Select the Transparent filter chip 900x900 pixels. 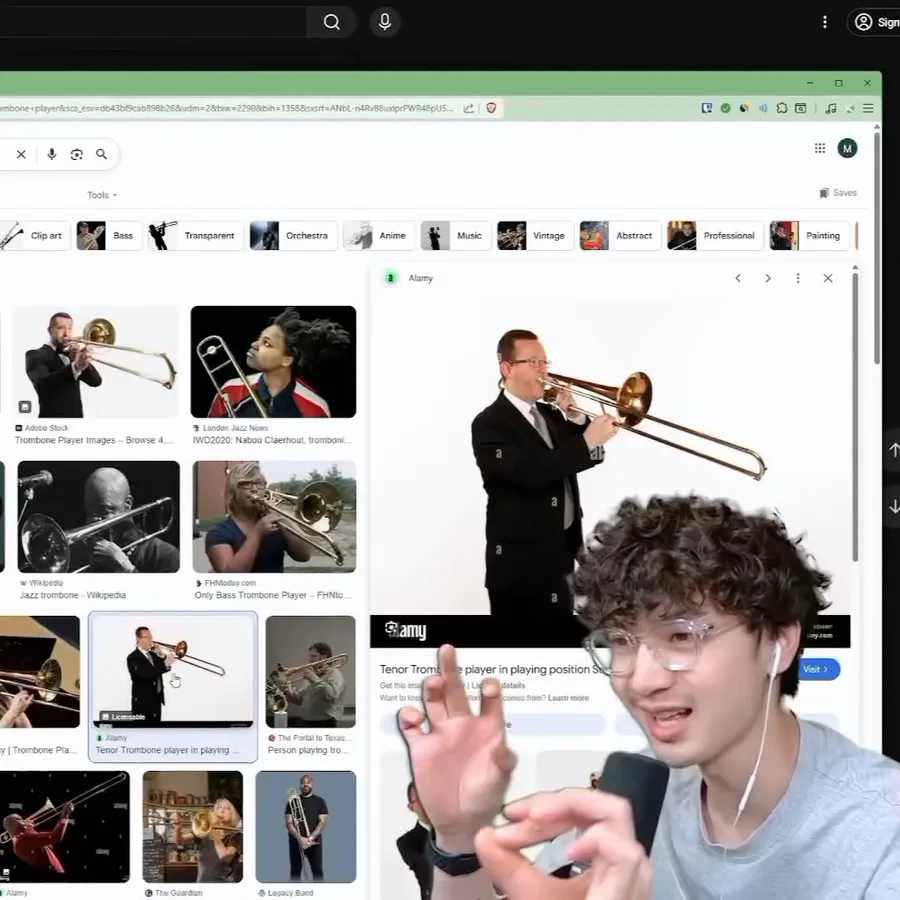196,235
